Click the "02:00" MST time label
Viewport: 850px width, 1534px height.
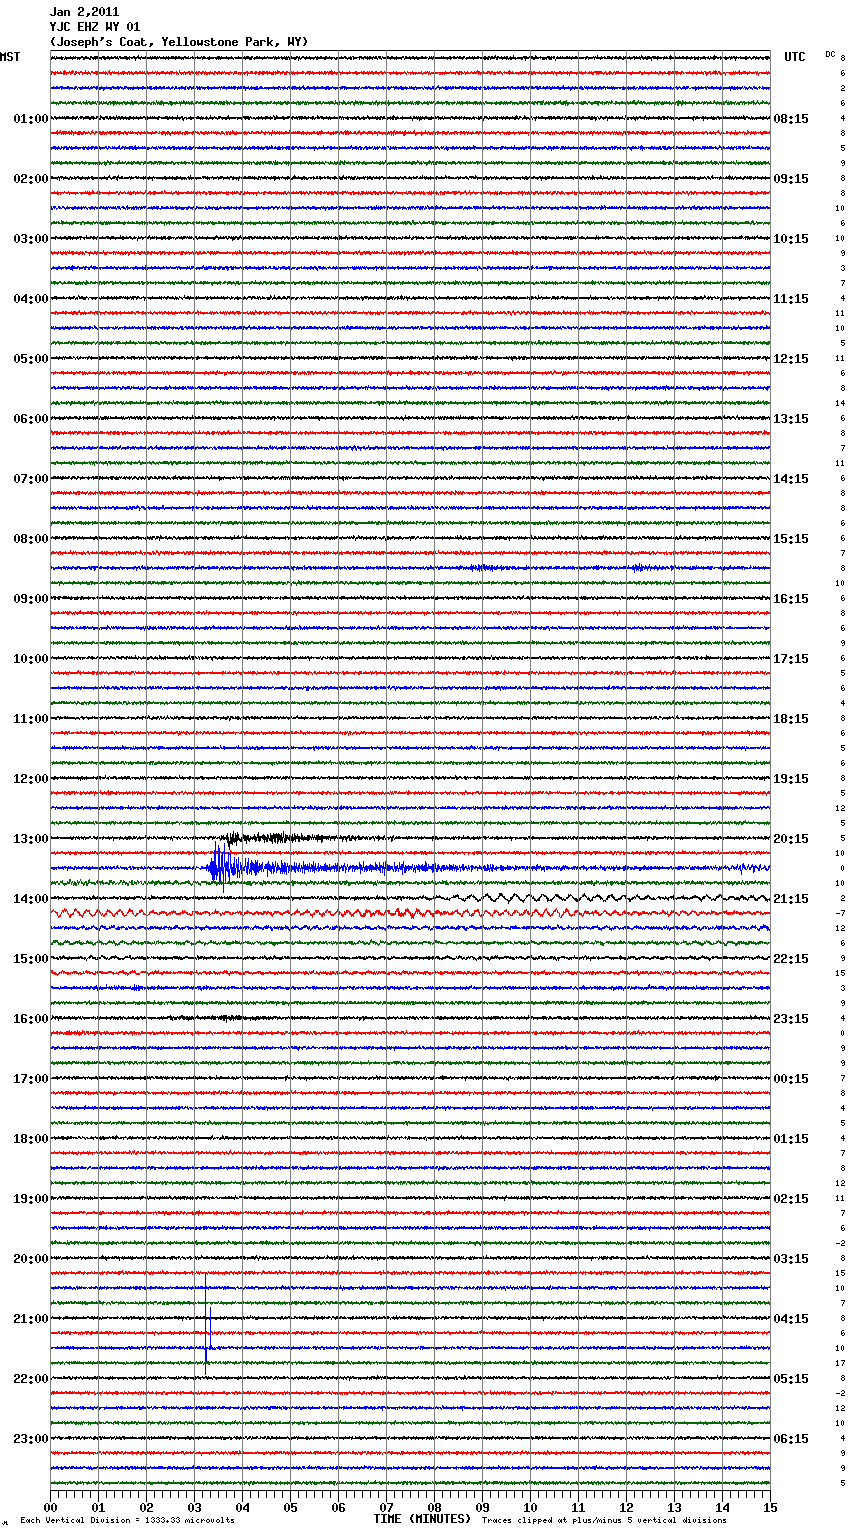click(x=31, y=179)
